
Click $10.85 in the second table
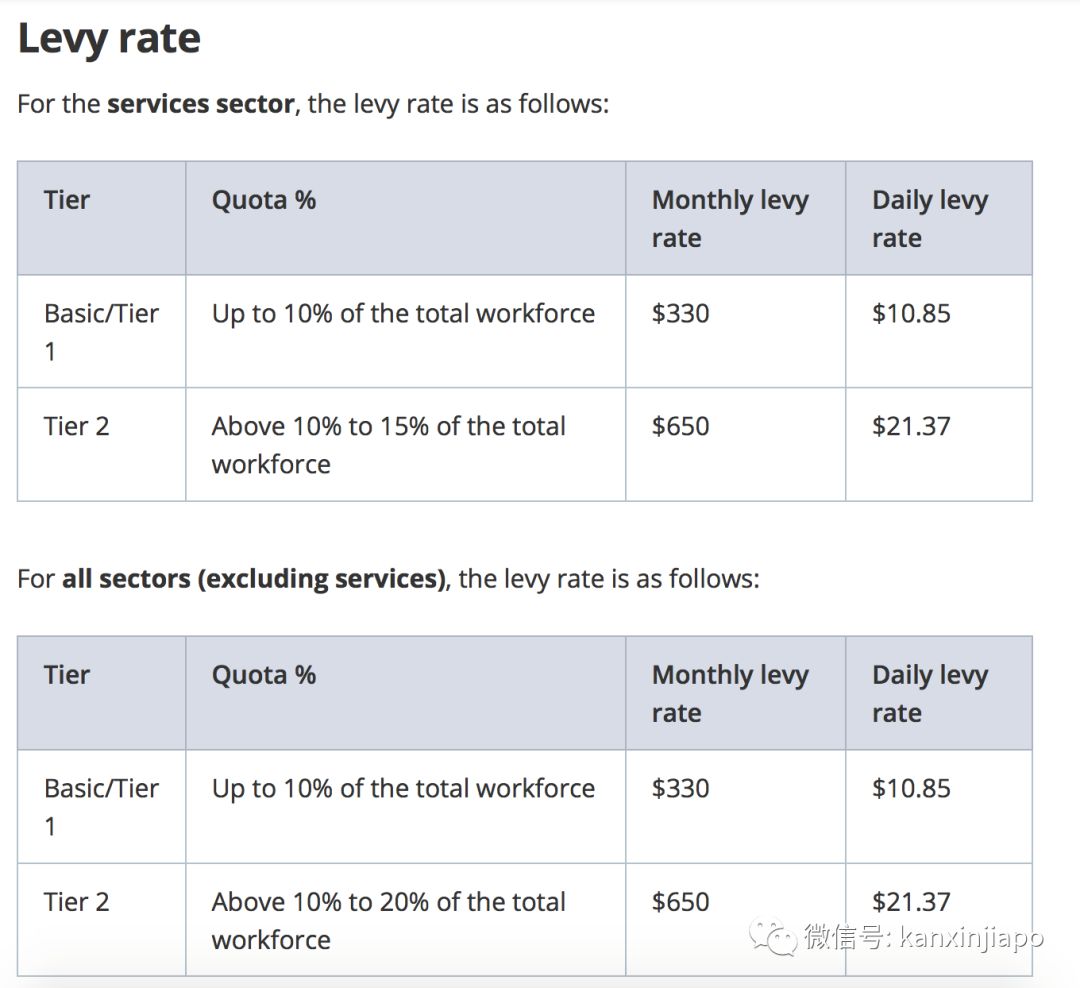911,788
